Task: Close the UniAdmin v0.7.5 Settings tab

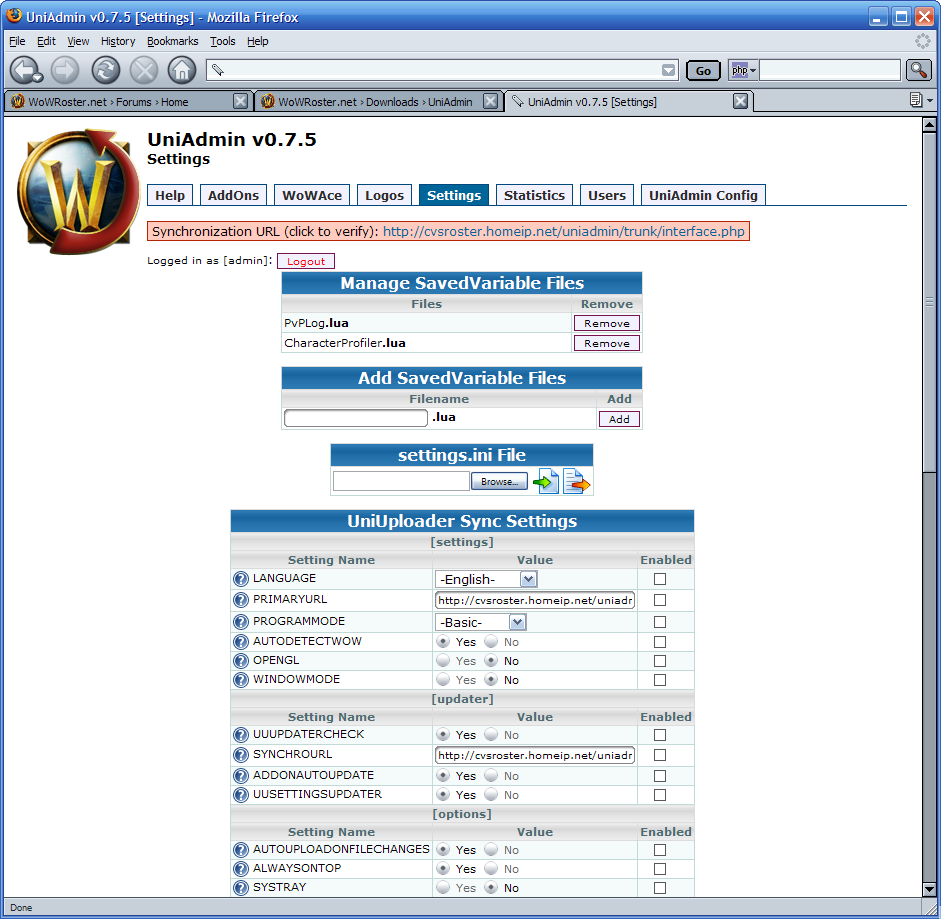Action: [x=741, y=101]
